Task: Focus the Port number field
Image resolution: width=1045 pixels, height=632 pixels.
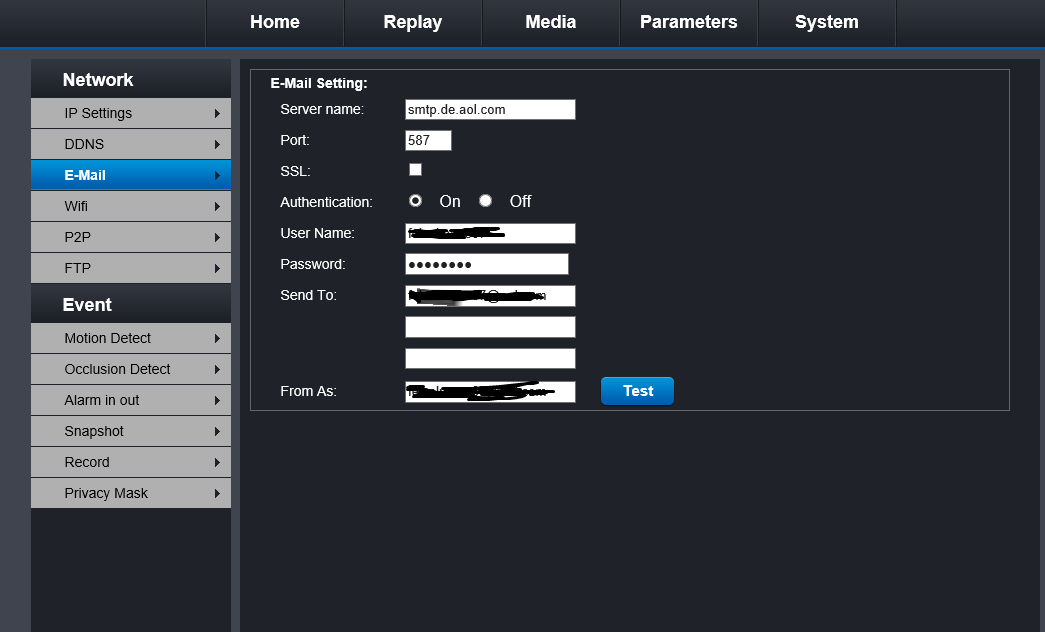Action: tap(428, 141)
